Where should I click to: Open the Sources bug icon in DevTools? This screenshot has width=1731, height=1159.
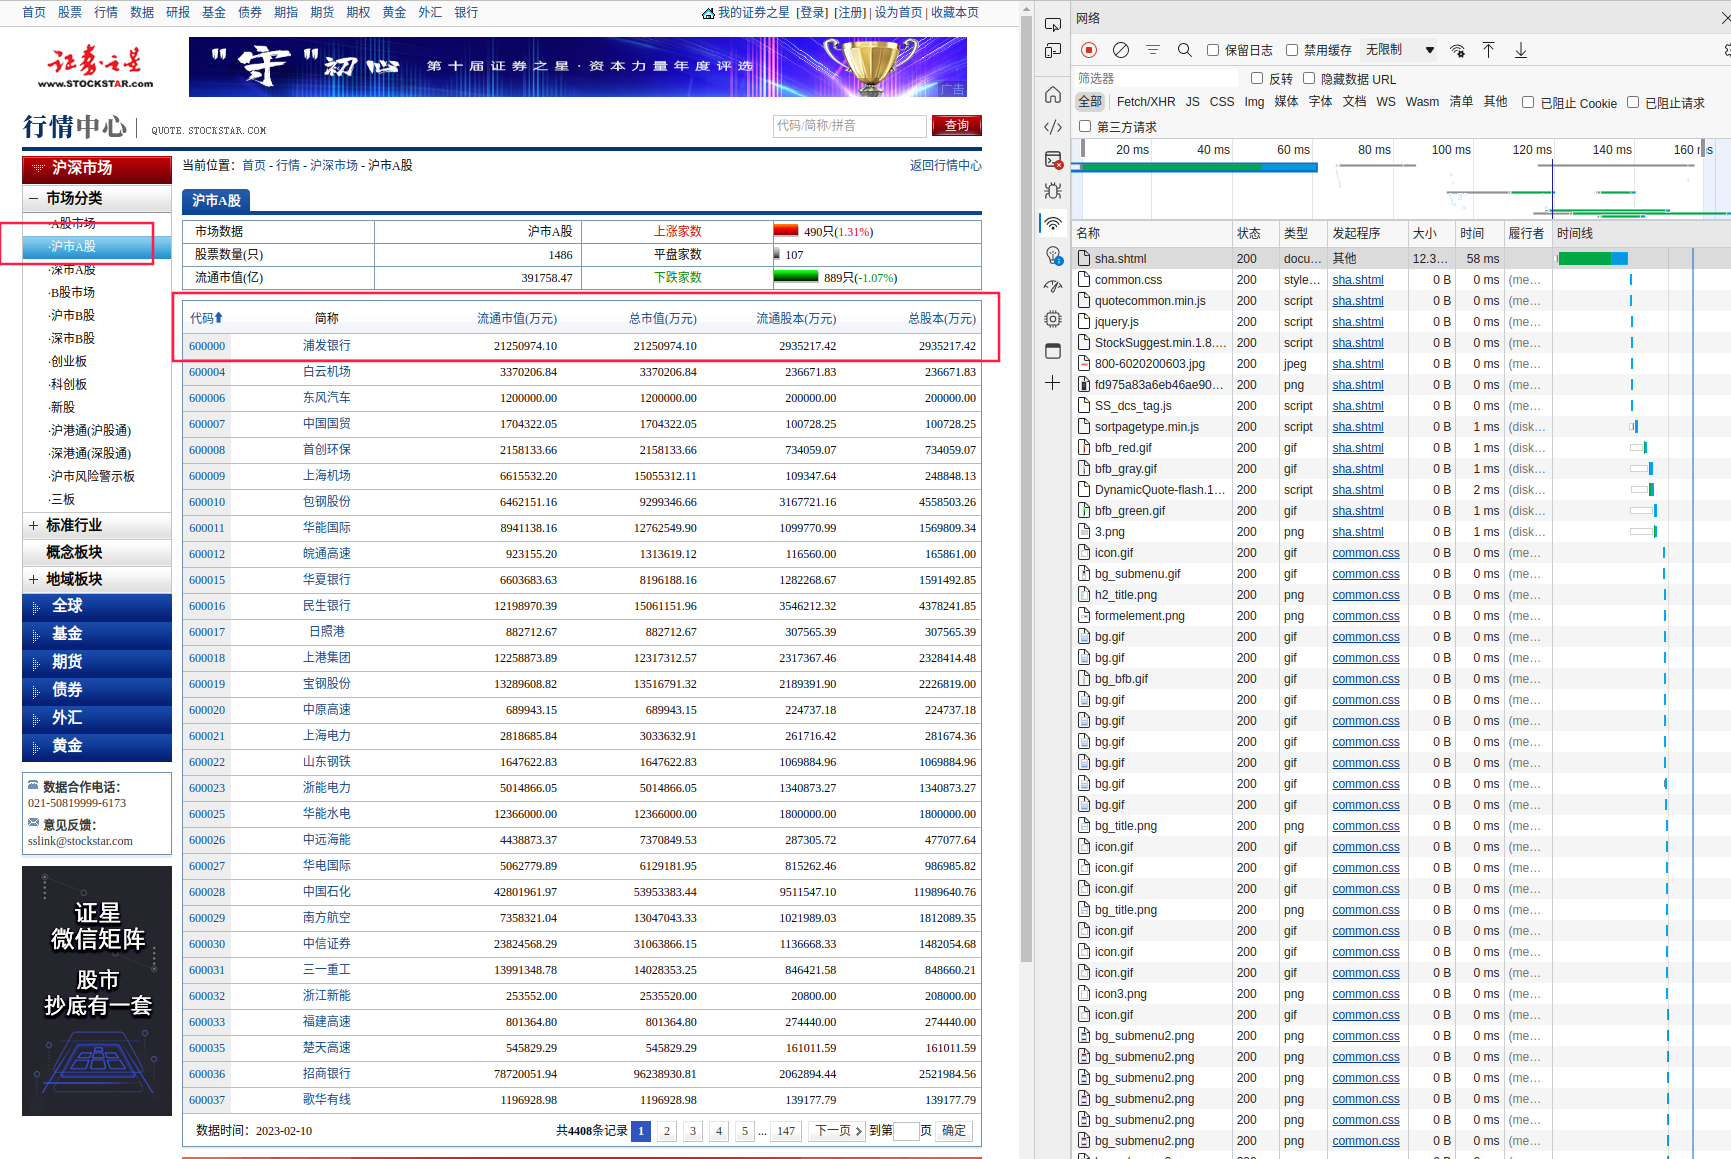point(1053,191)
